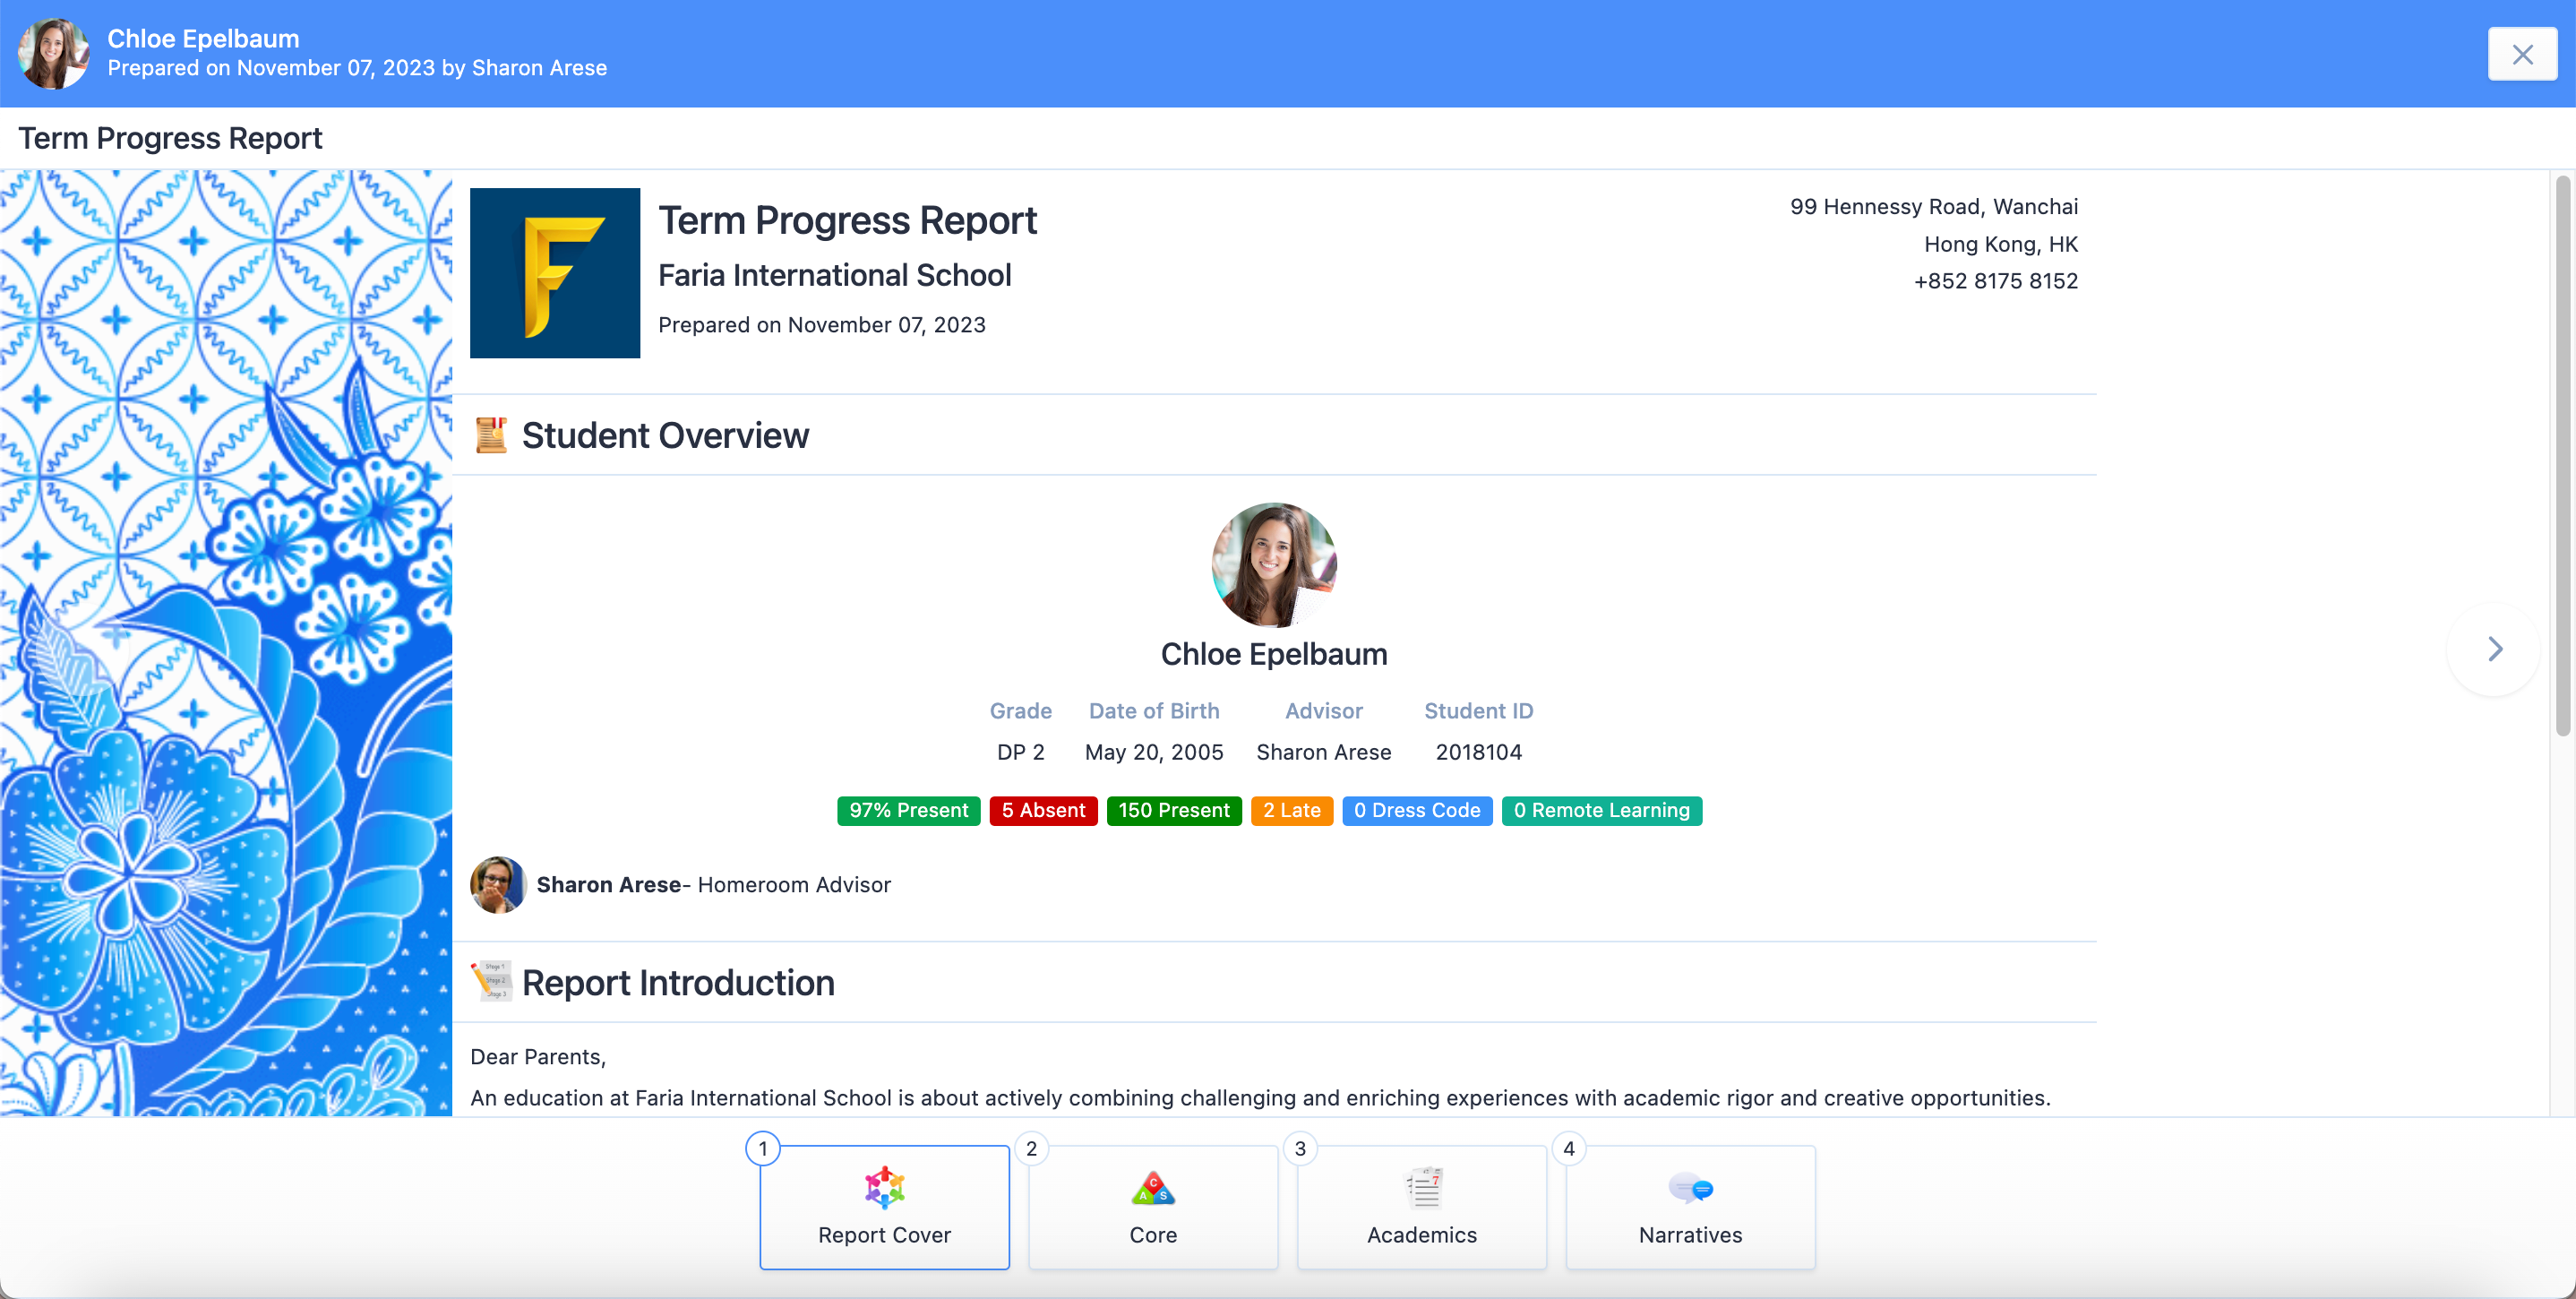The height and width of the screenshot is (1299, 2576).
Task: Click Sharon Arese's advisor avatar
Action: [x=497, y=884]
